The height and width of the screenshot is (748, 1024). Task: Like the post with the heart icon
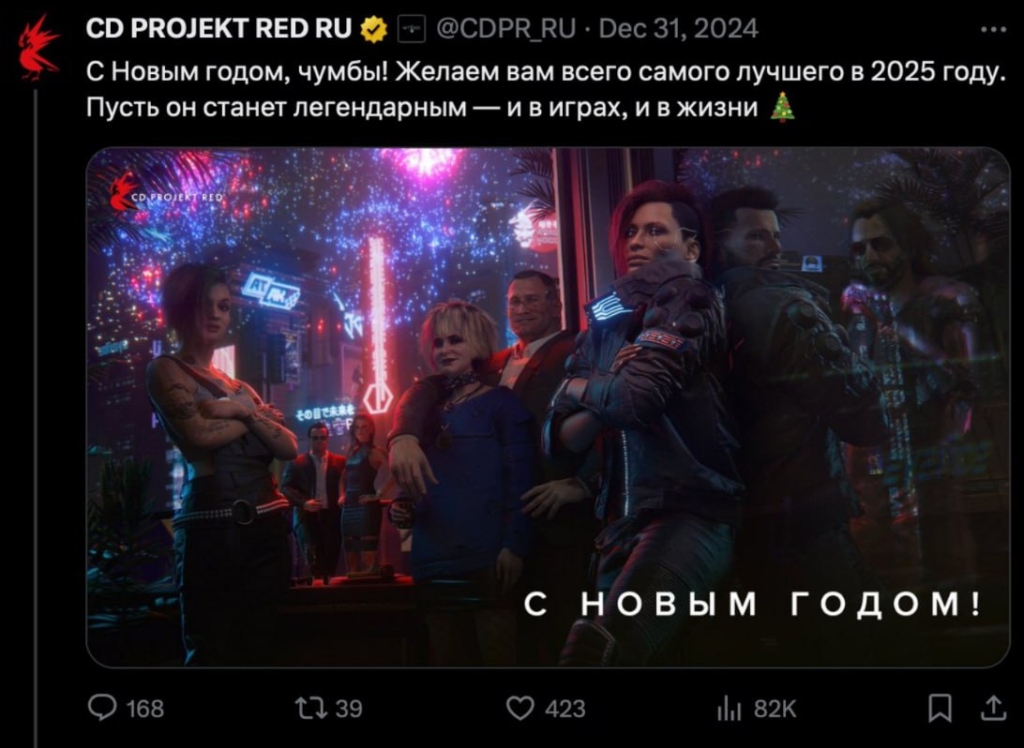point(520,708)
